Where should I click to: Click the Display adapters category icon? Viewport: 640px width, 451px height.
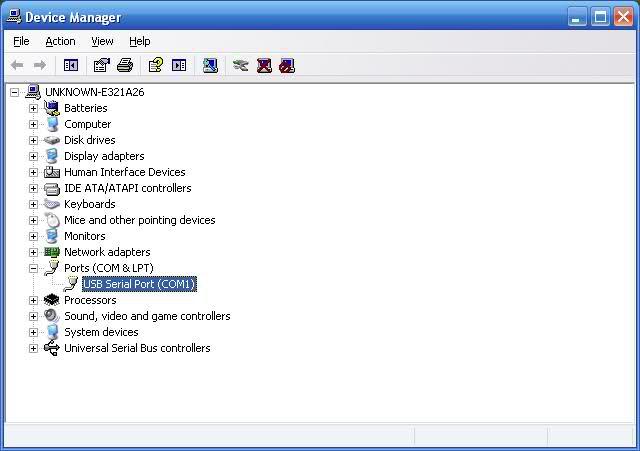(x=52, y=156)
